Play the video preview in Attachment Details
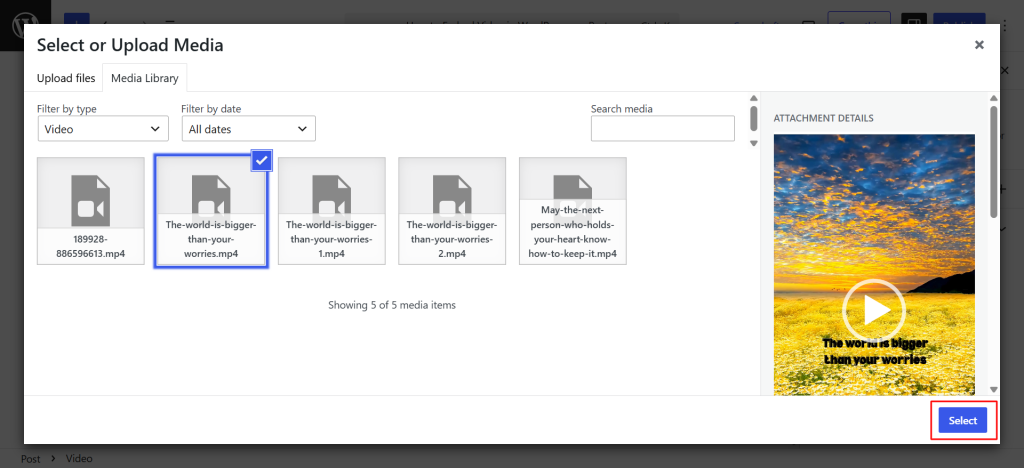Image resolution: width=1024 pixels, height=468 pixels. [x=873, y=311]
